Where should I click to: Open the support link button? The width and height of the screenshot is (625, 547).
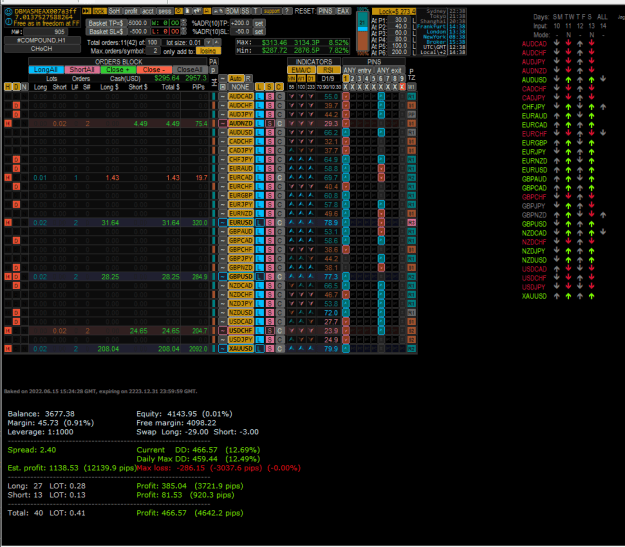coord(272,11)
